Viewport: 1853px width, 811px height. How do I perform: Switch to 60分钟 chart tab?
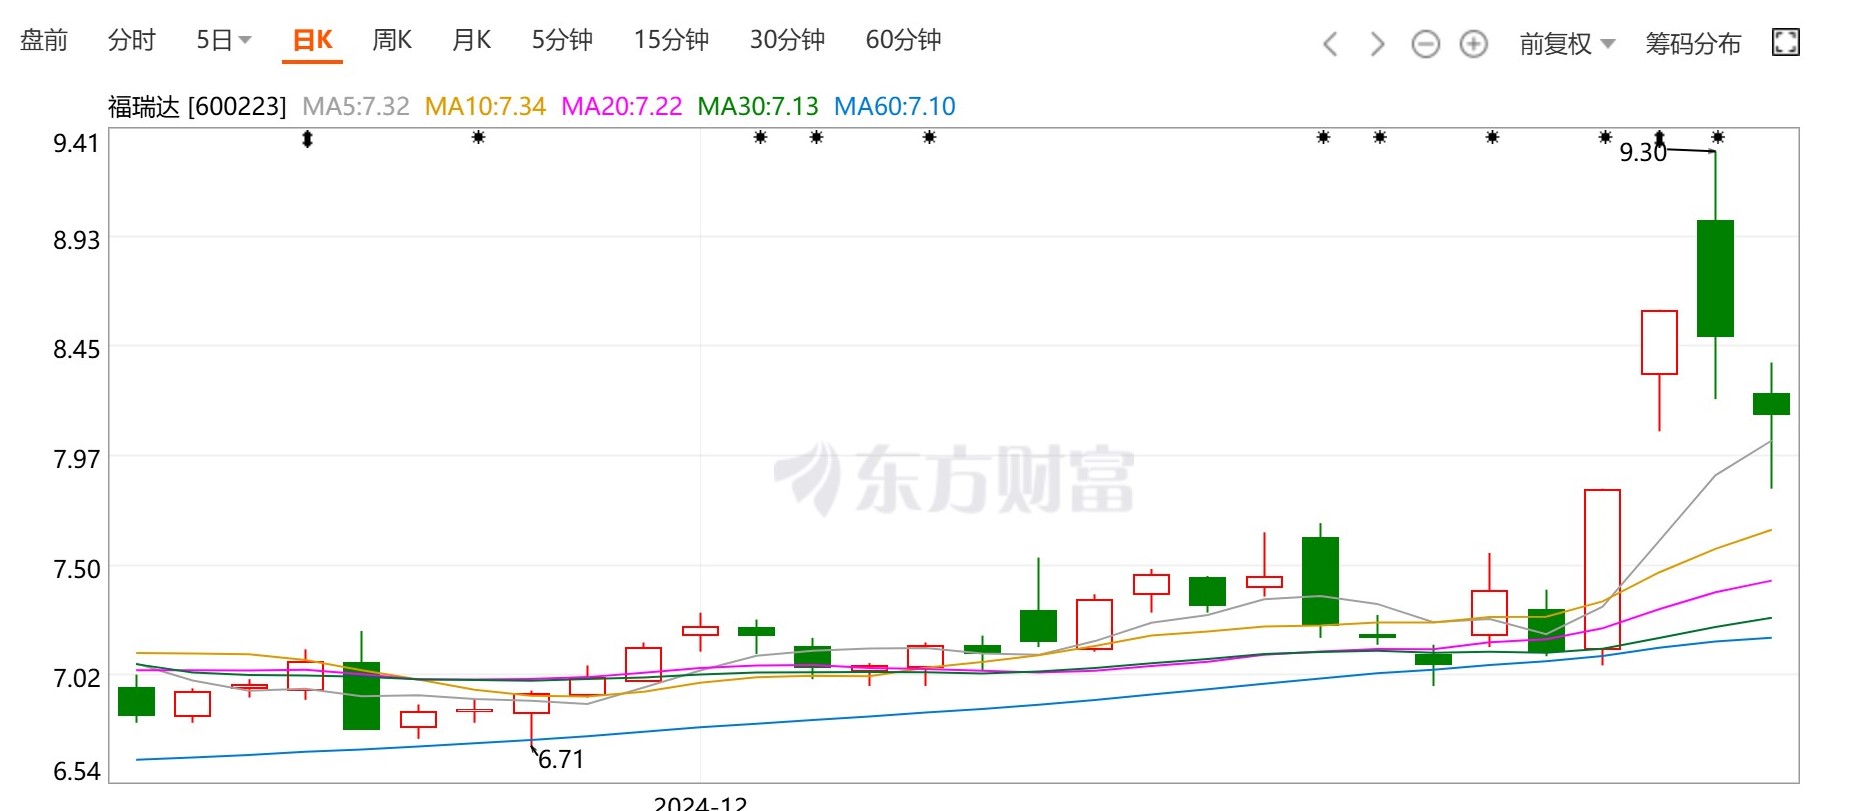click(x=903, y=40)
